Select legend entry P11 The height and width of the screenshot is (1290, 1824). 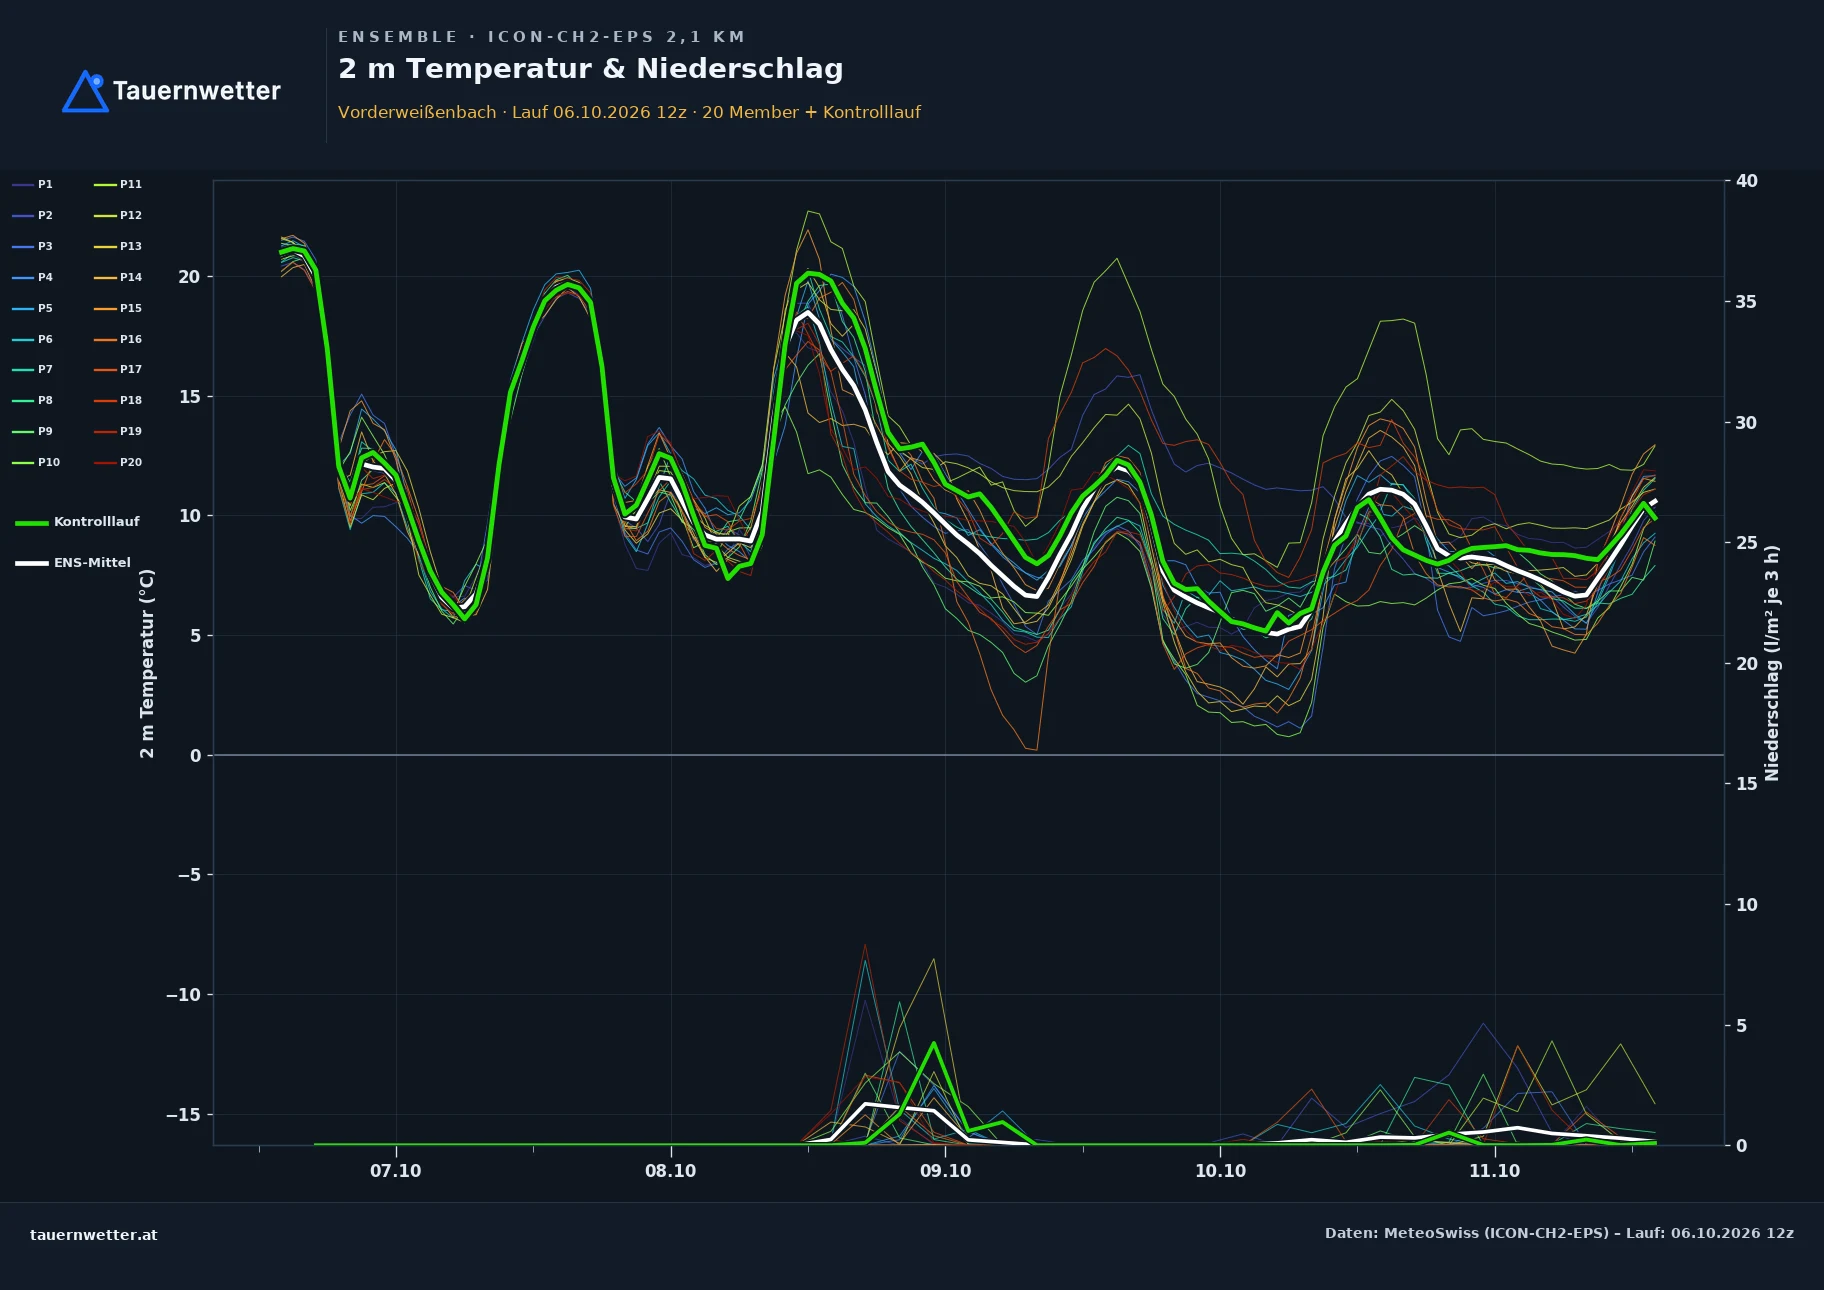[118, 185]
